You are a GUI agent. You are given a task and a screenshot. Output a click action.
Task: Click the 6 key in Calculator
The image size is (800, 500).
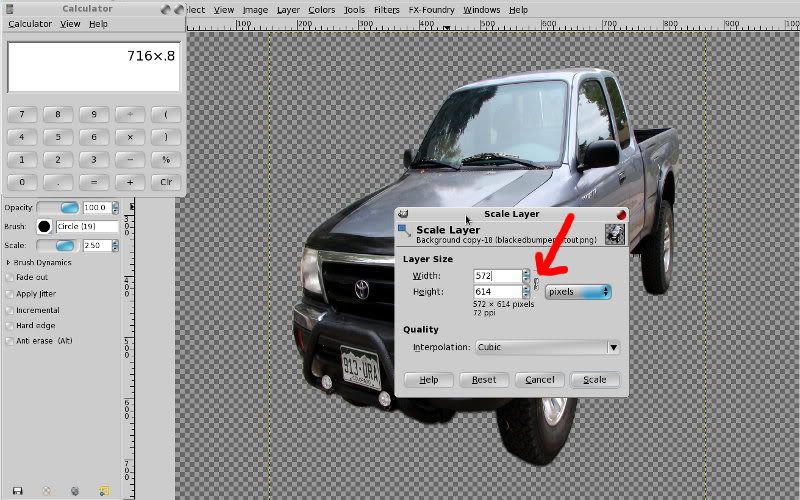(x=94, y=137)
